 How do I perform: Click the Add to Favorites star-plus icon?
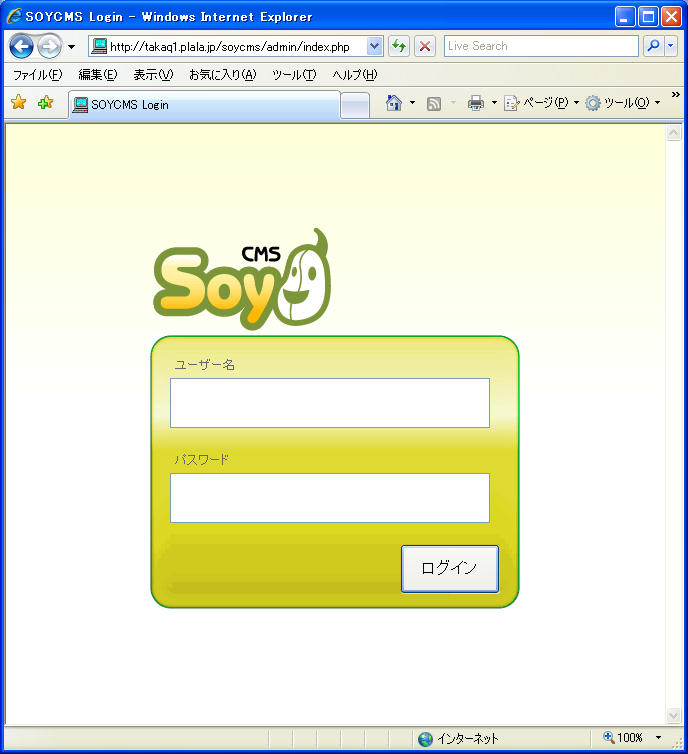tap(45, 102)
